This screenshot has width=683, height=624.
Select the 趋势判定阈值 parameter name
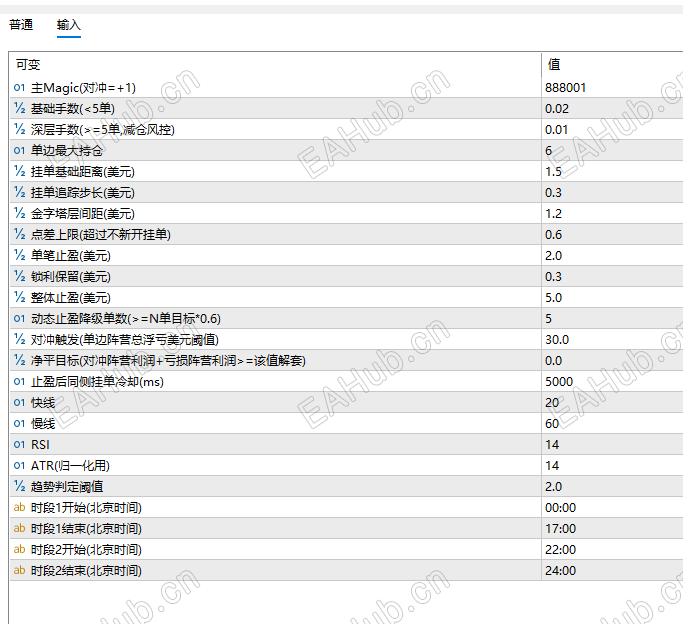[x=67, y=486]
